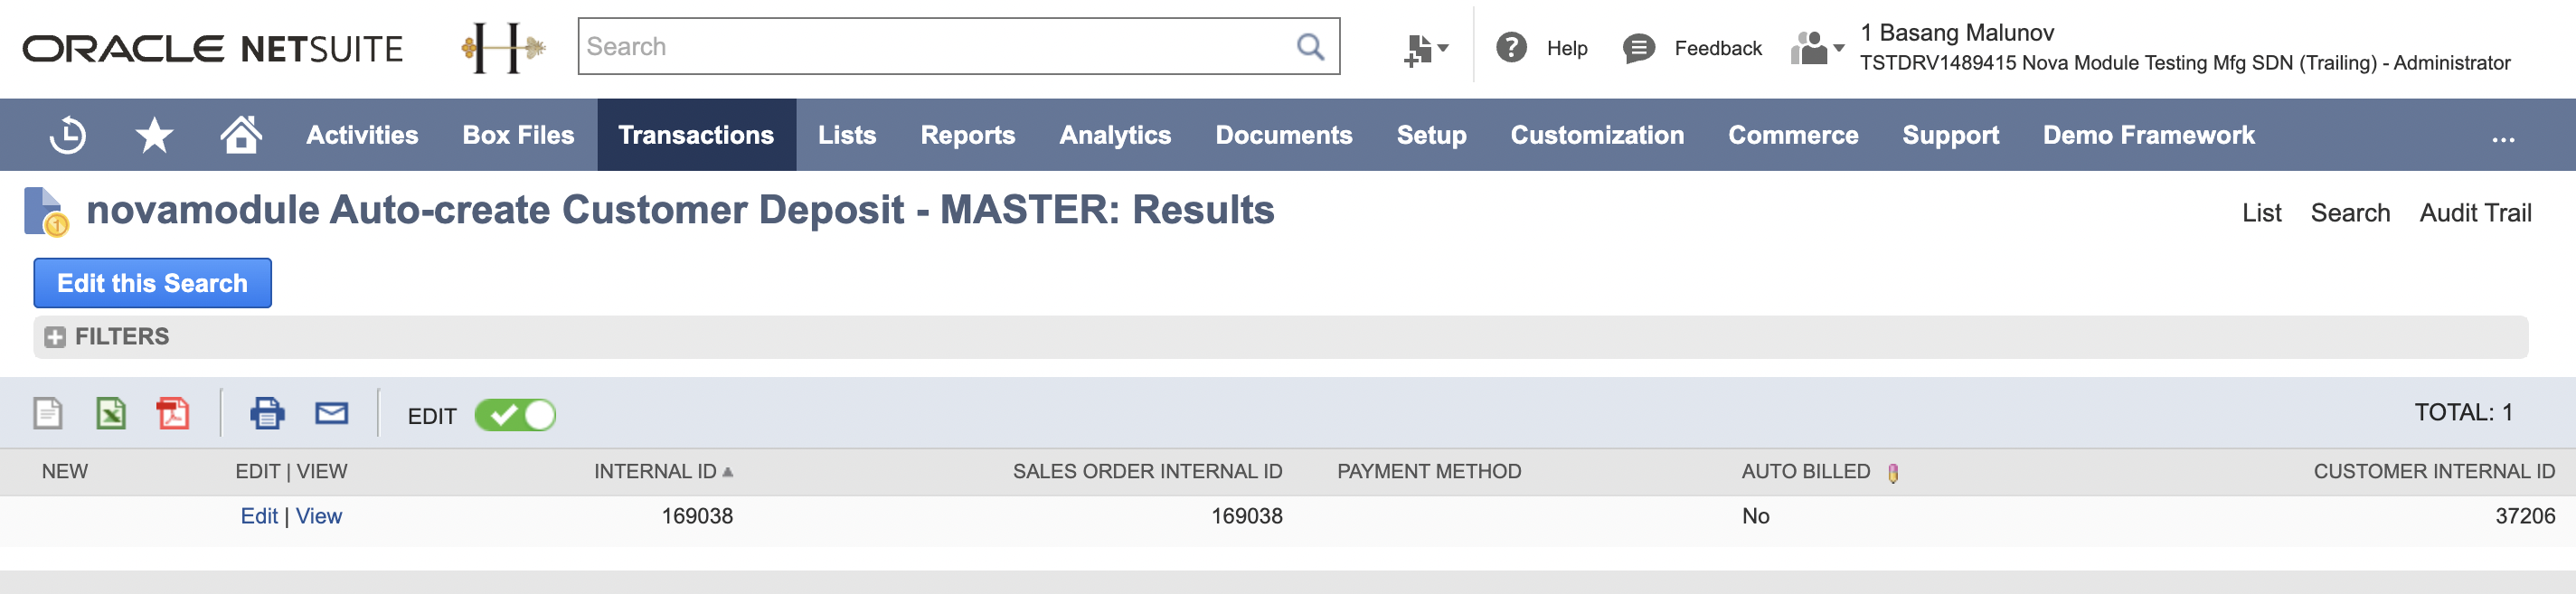Open the Lists menu
The height and width of the screenshot is (594, 2576).
[847, 135]
